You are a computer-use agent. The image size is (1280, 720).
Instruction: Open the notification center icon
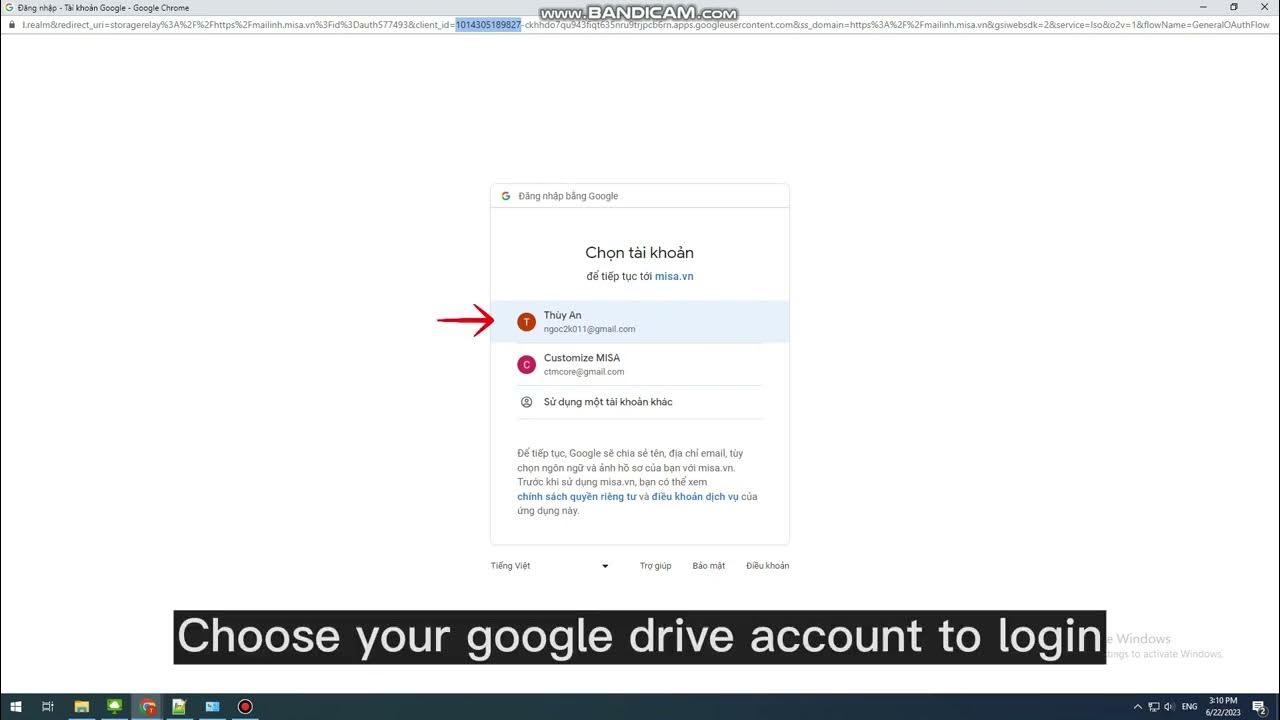pyautogui.click(x=1259, y=707)
